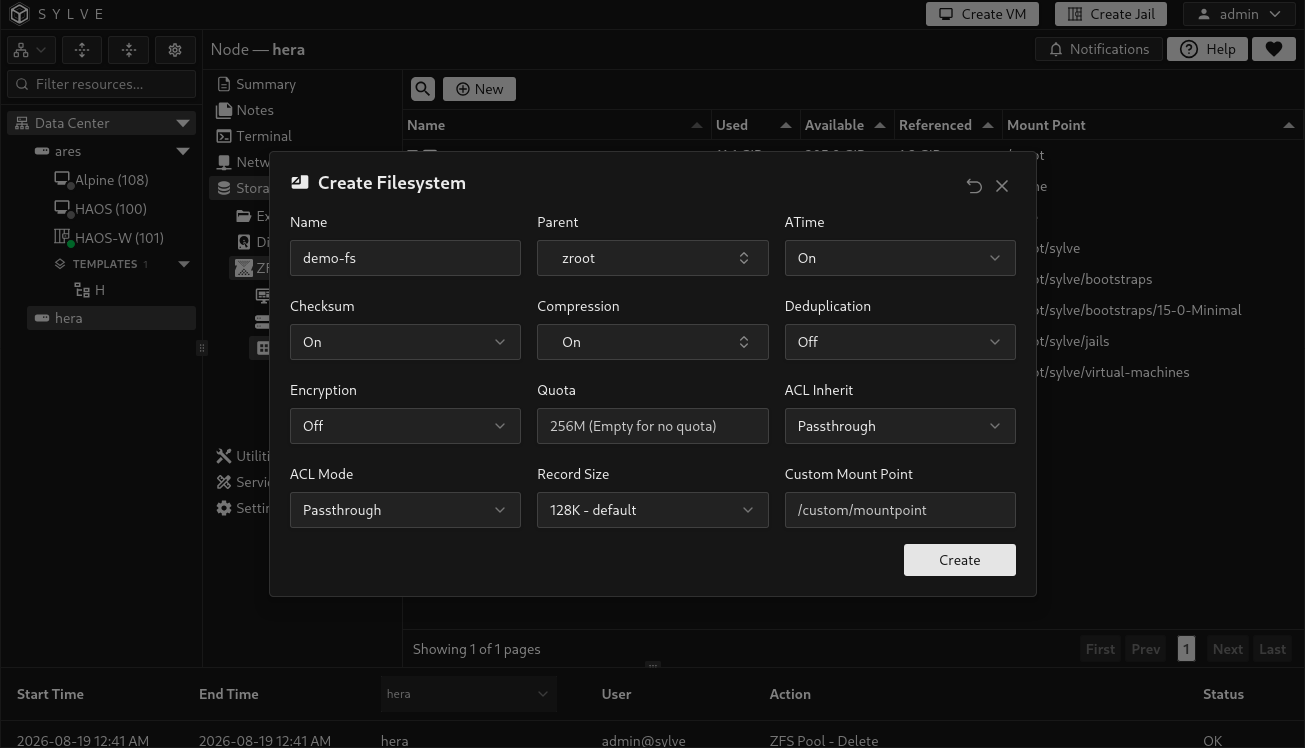Click the admin@sylve user cell
The height and width of the screenshot is (748, 1305).
click(643, 741)
